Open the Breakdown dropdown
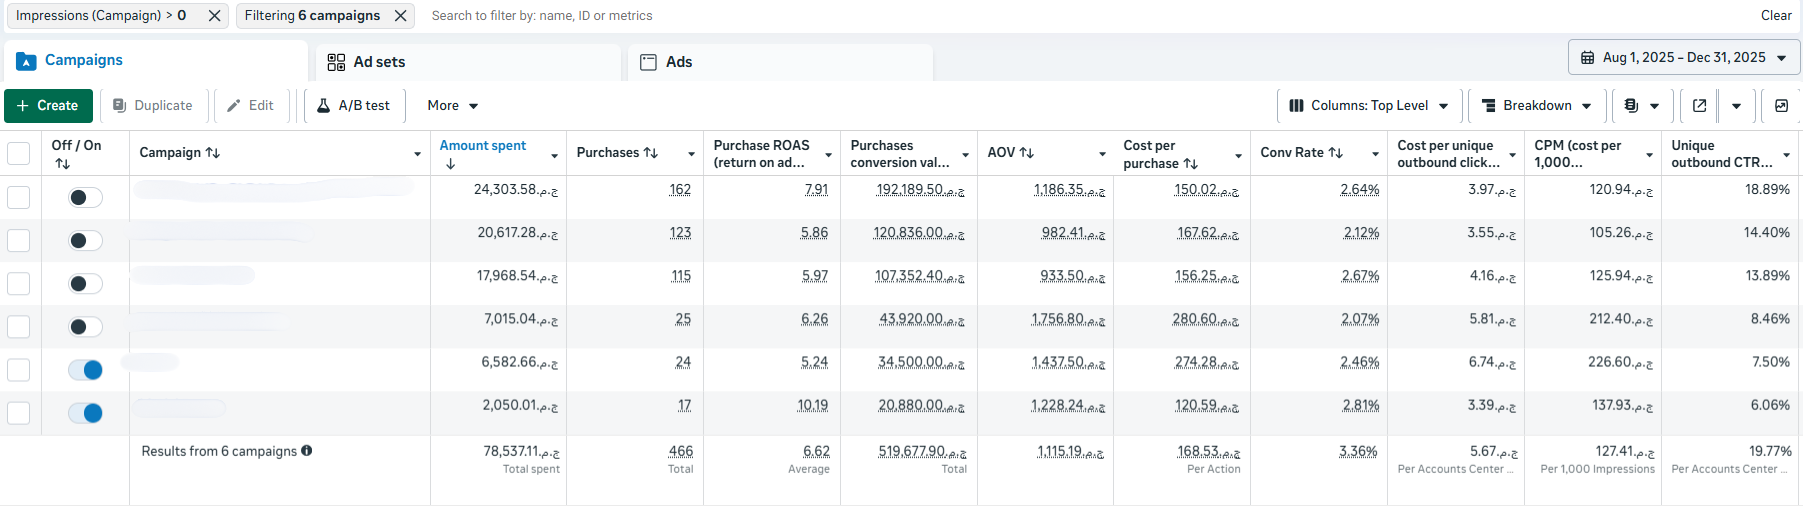 tap(1537, 106)
